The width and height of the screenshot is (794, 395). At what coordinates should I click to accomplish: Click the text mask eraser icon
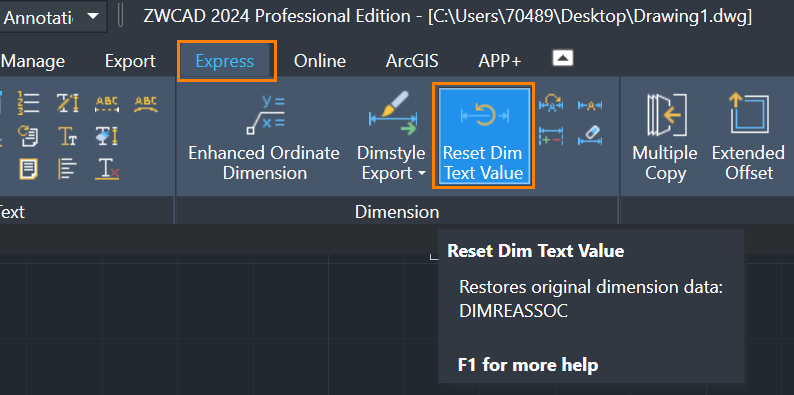[107, 136]
